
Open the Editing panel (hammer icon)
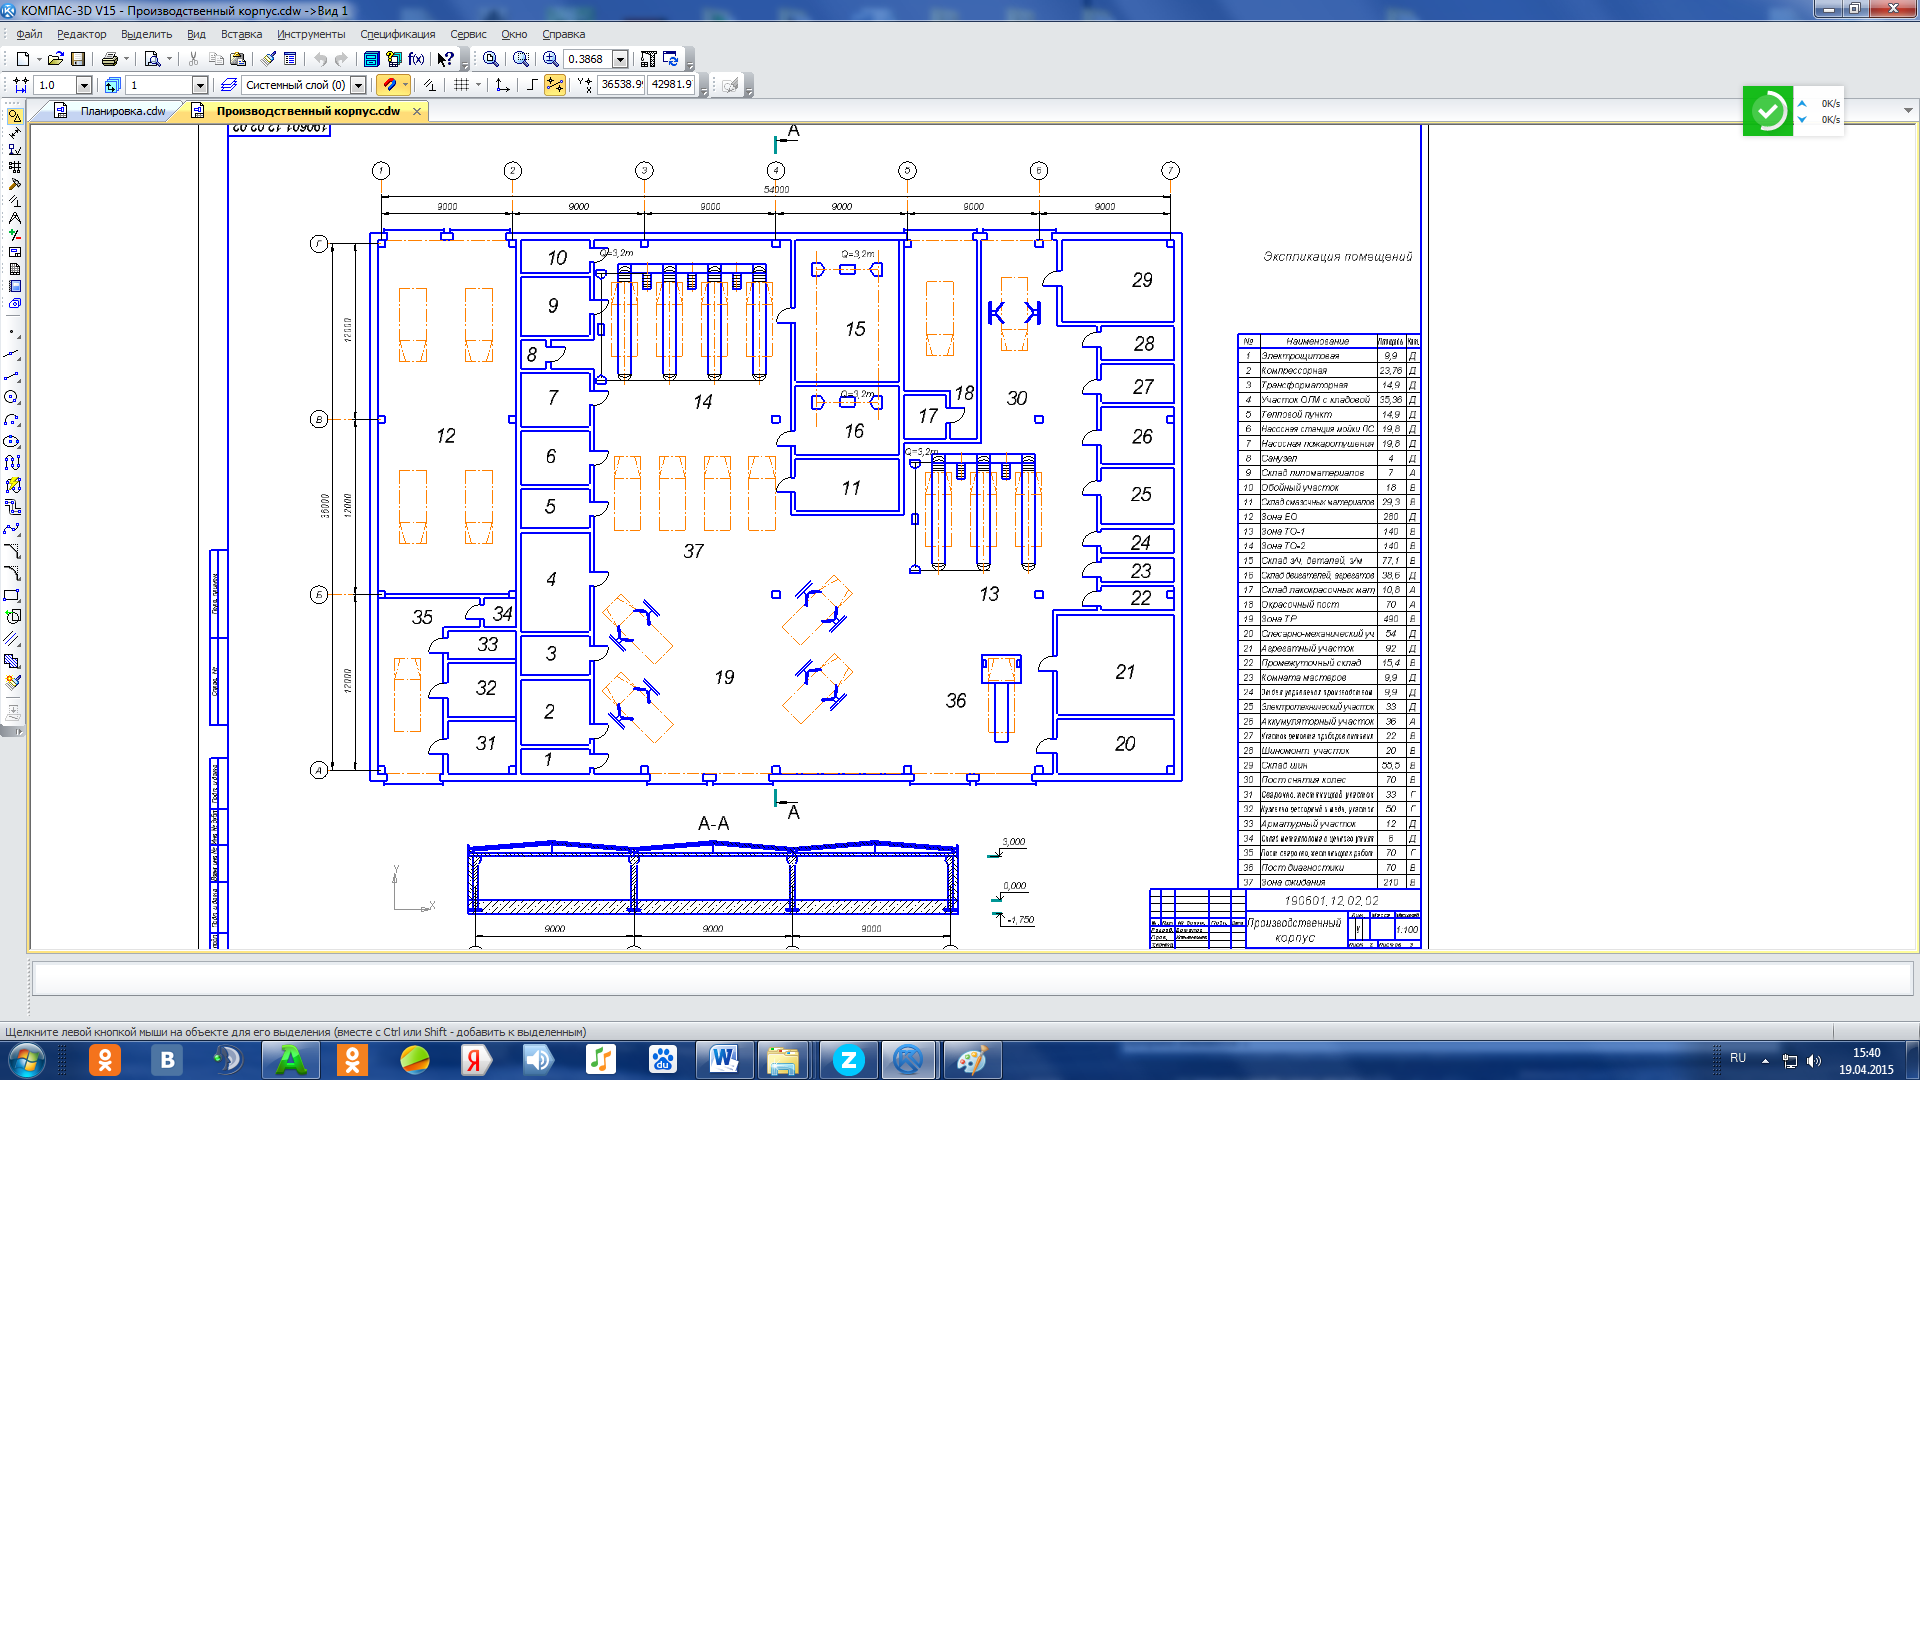tap(14, 184)
